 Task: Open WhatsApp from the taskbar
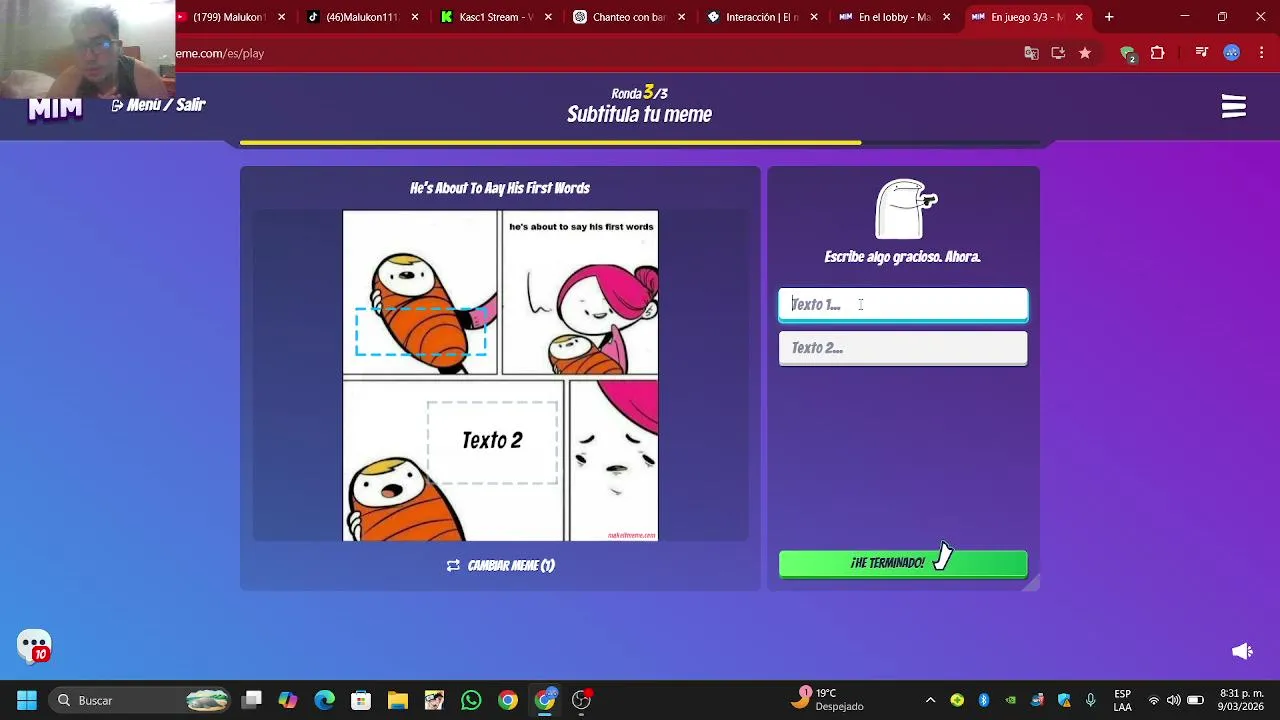[471, 700]
